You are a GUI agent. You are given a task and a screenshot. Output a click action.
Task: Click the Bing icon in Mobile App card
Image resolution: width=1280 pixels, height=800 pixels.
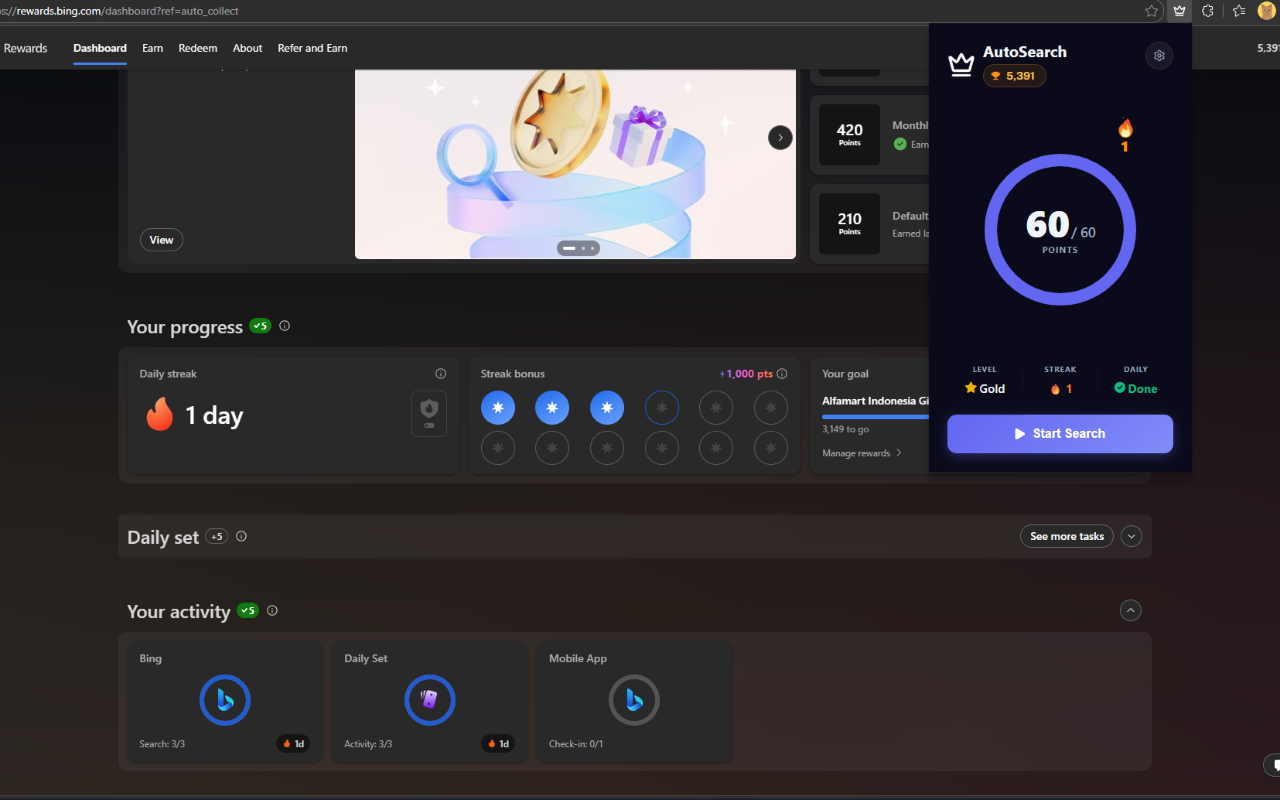[x=634, y=700]
